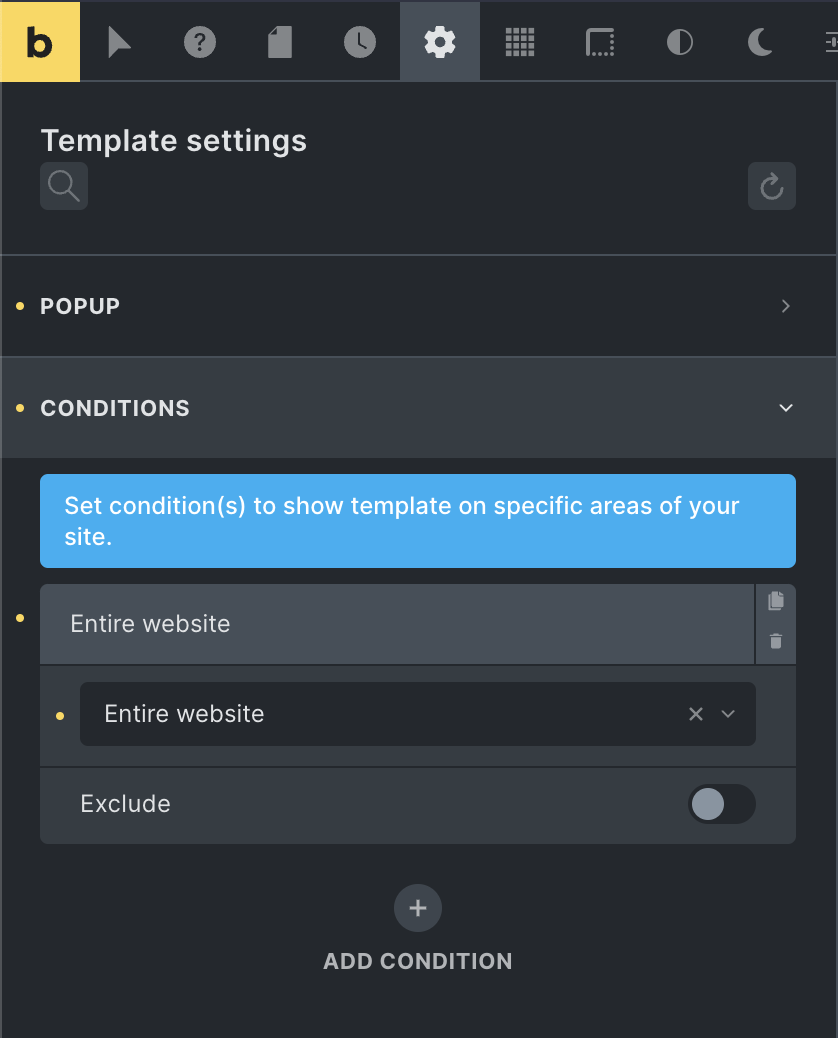Click the Add Condition plus button
838x1038 pixels.
[418, 908]
